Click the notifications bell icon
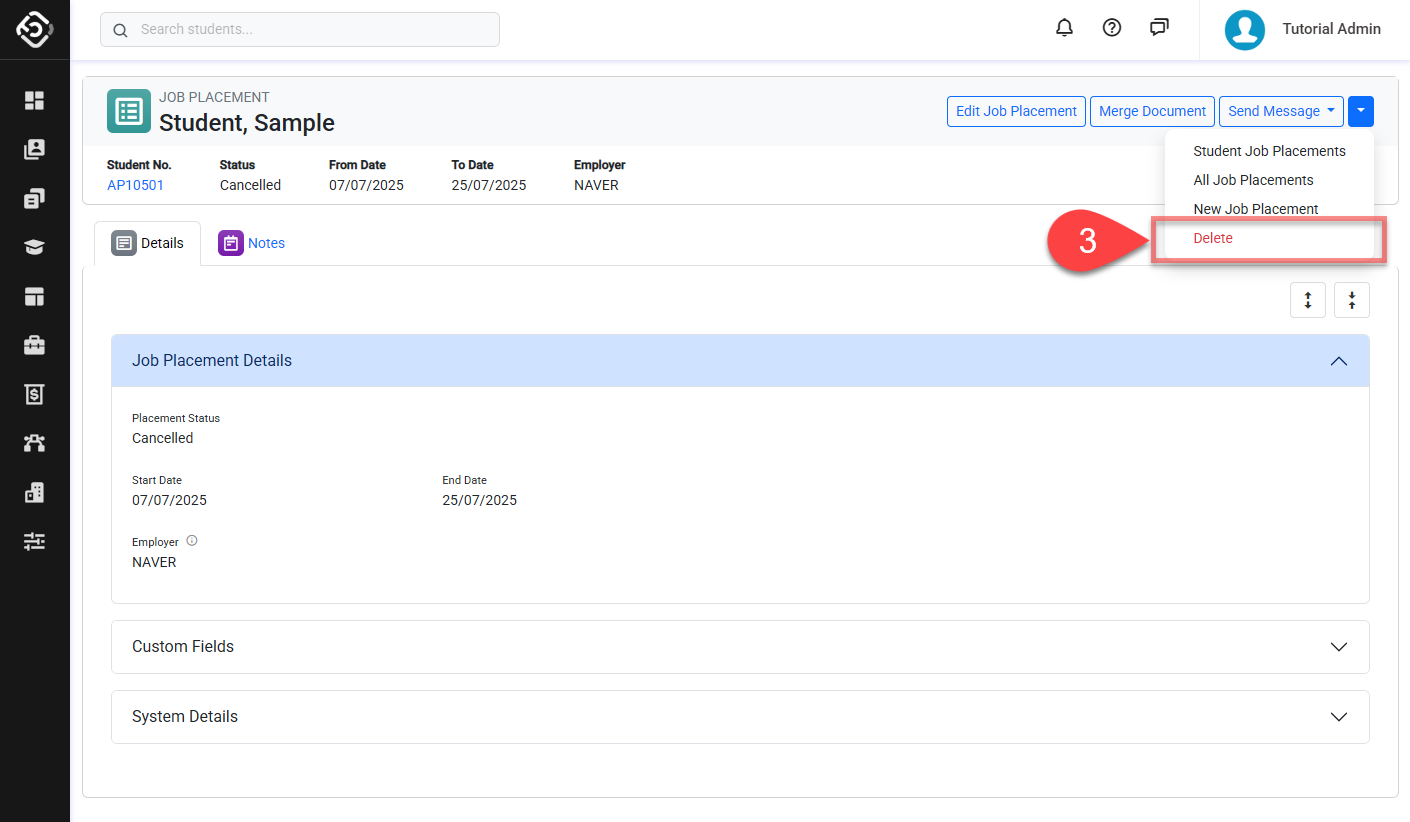The image size is (1410, 822). pos(1064,28)
